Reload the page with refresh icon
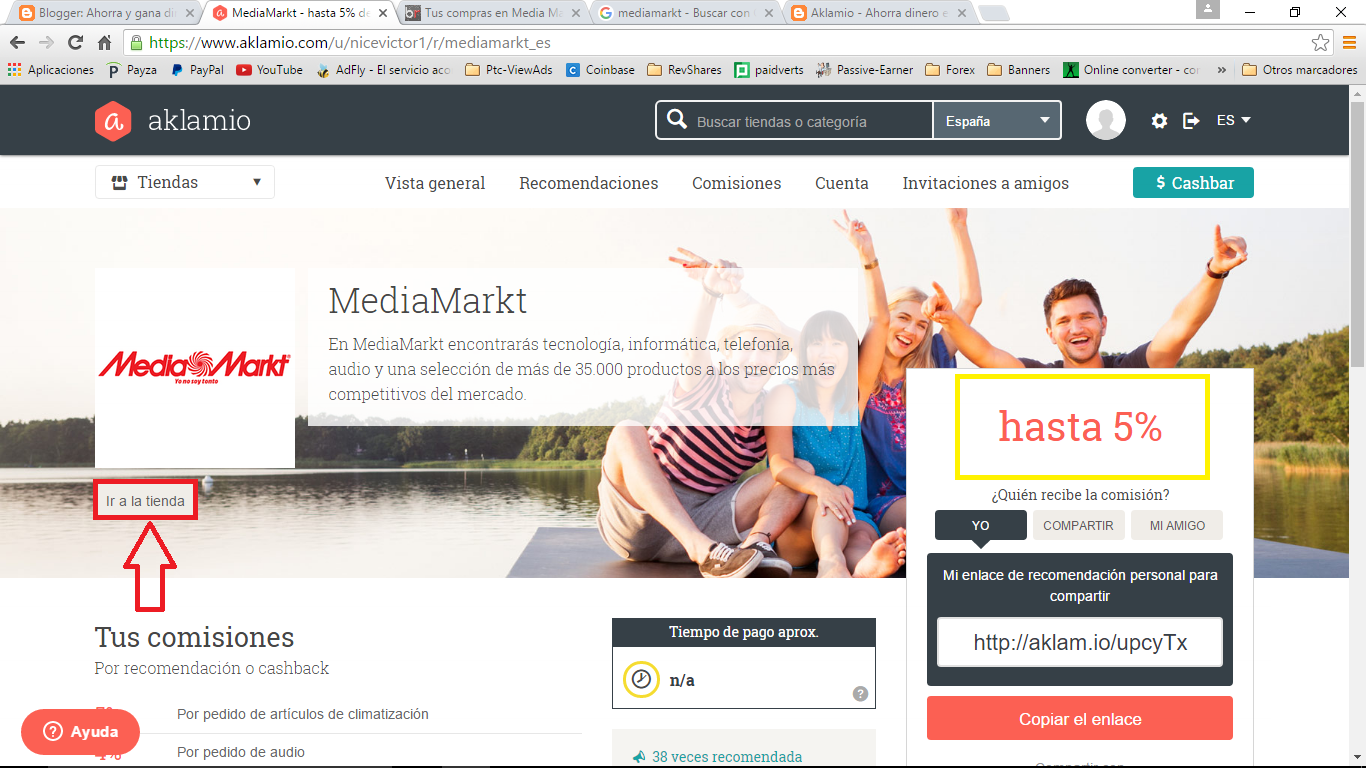This screenshot has height=768, width=1366. coord(75,43)
